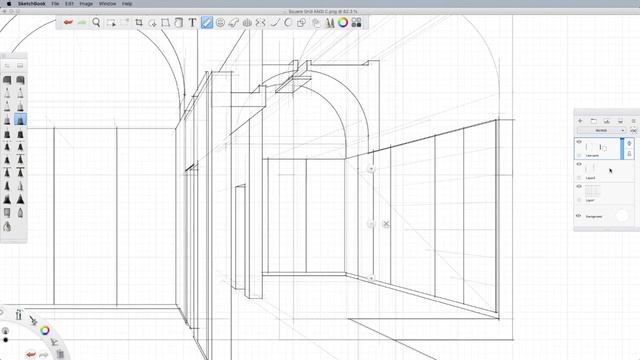Click the Undo arrow in the top toolbar
The height and width of the screenshot is (360, 640).
click(68, 22)
